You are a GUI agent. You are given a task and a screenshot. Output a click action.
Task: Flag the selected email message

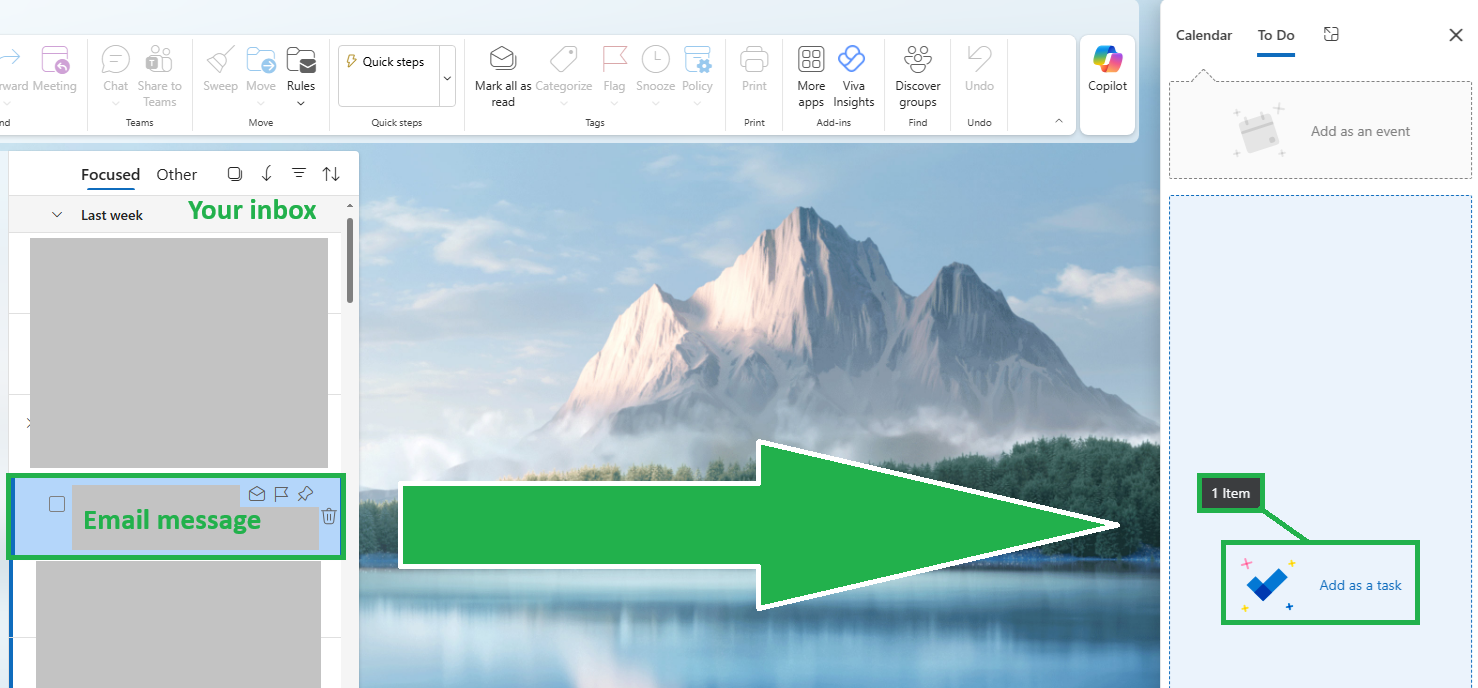[x=281, y=494]
